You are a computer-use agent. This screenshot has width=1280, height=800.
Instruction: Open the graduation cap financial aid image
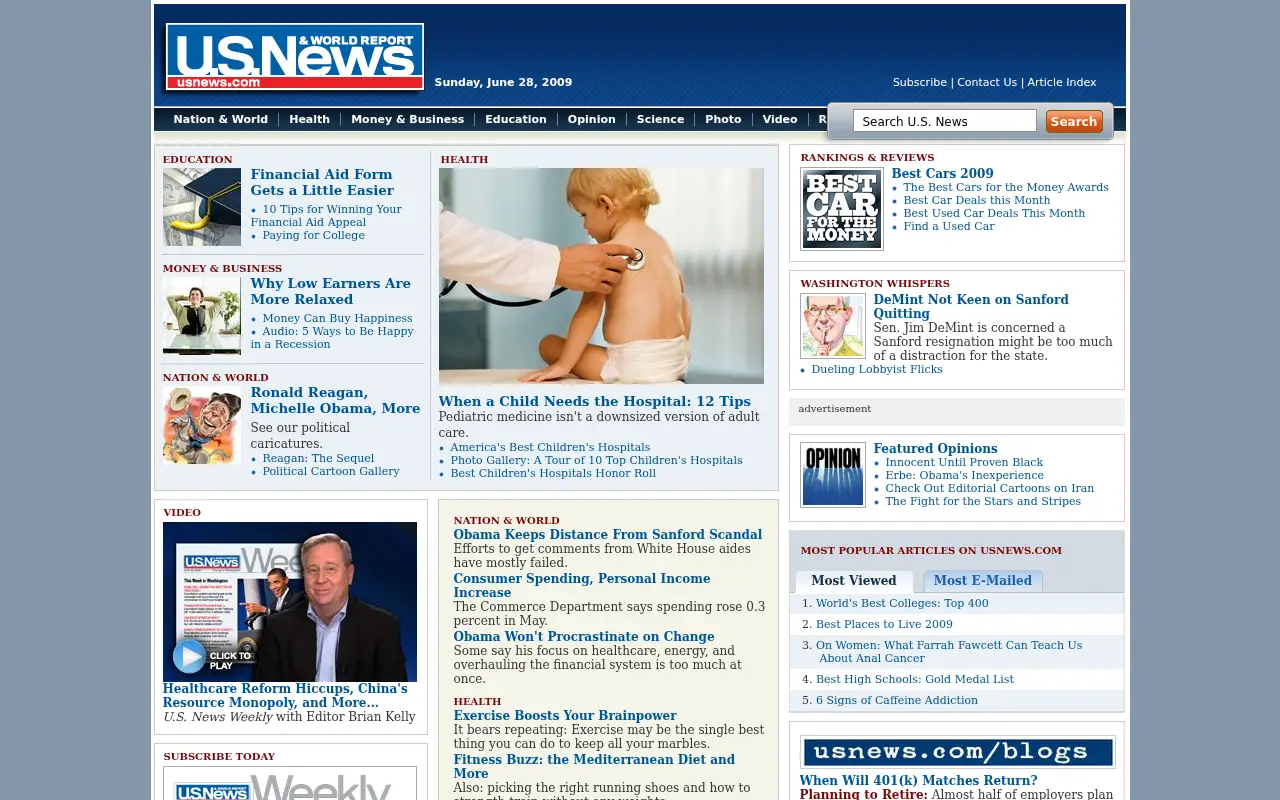tap(202, 207)
